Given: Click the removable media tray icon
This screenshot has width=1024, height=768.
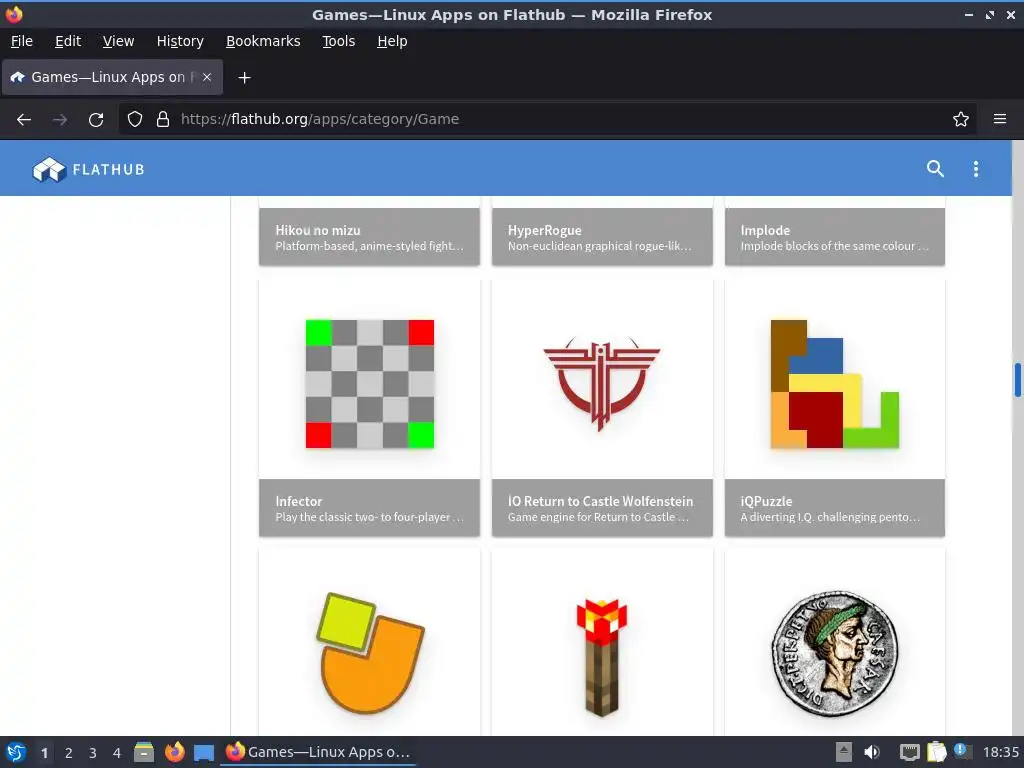Looking at the screenshot, I should 844,752.
